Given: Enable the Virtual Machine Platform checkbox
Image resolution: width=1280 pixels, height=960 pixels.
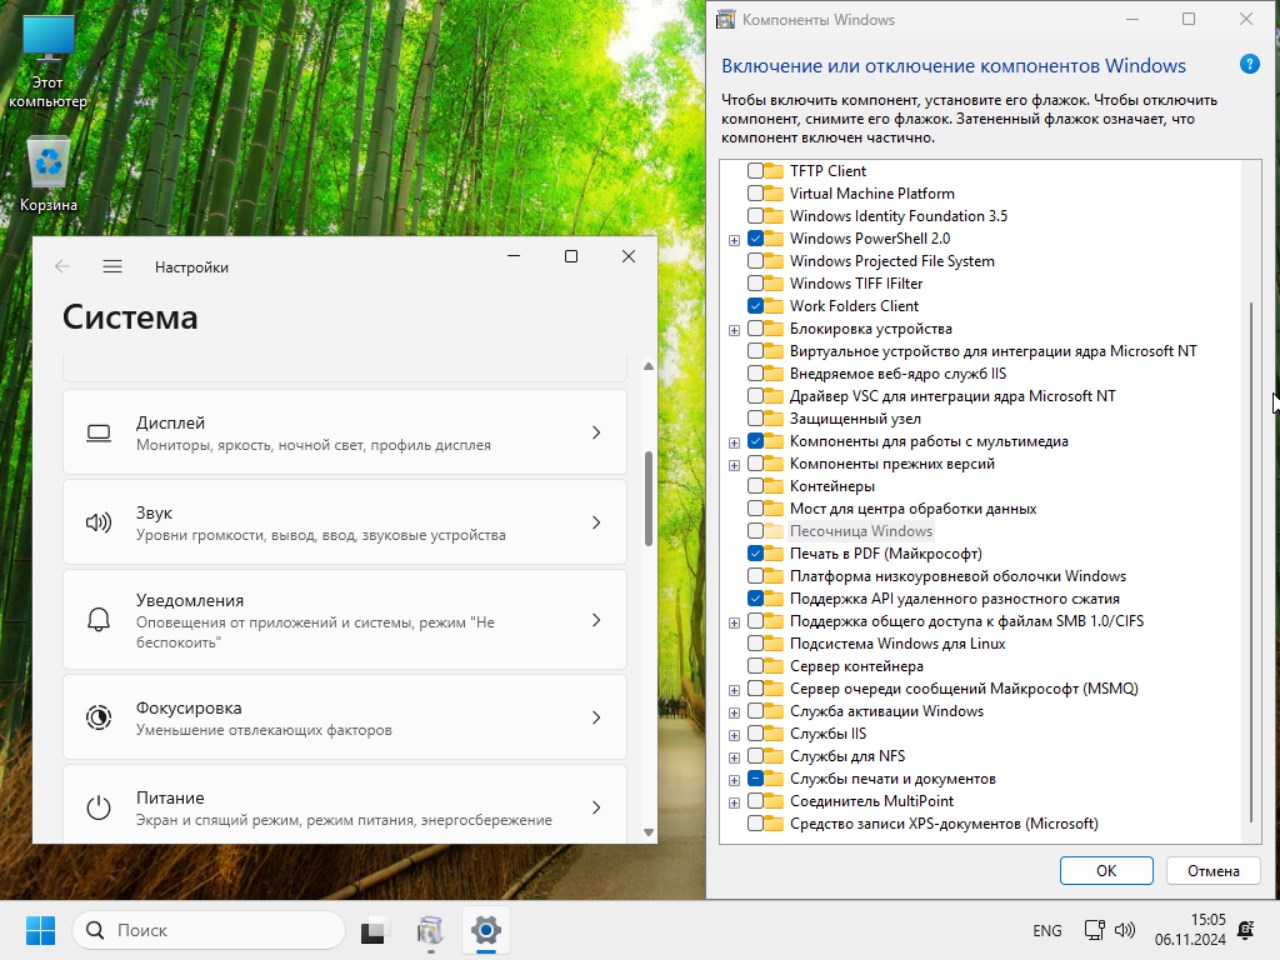Looking at the screenshot, I should [756, 193].
